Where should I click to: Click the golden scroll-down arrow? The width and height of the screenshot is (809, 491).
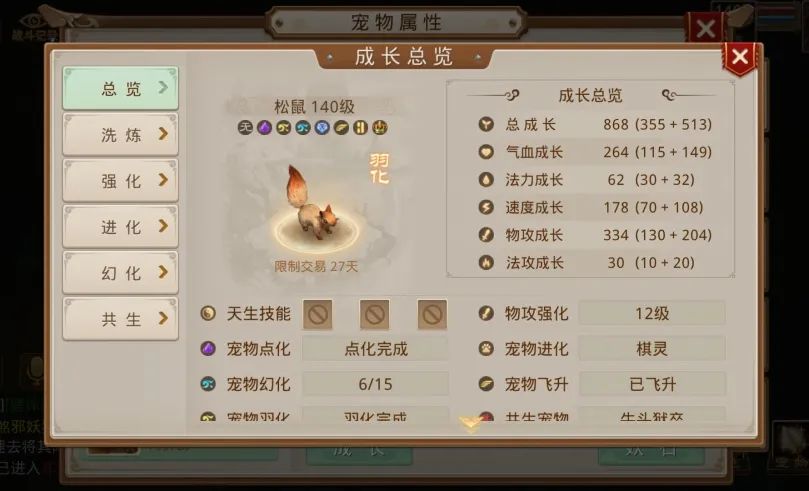click(x=471, y=424)
